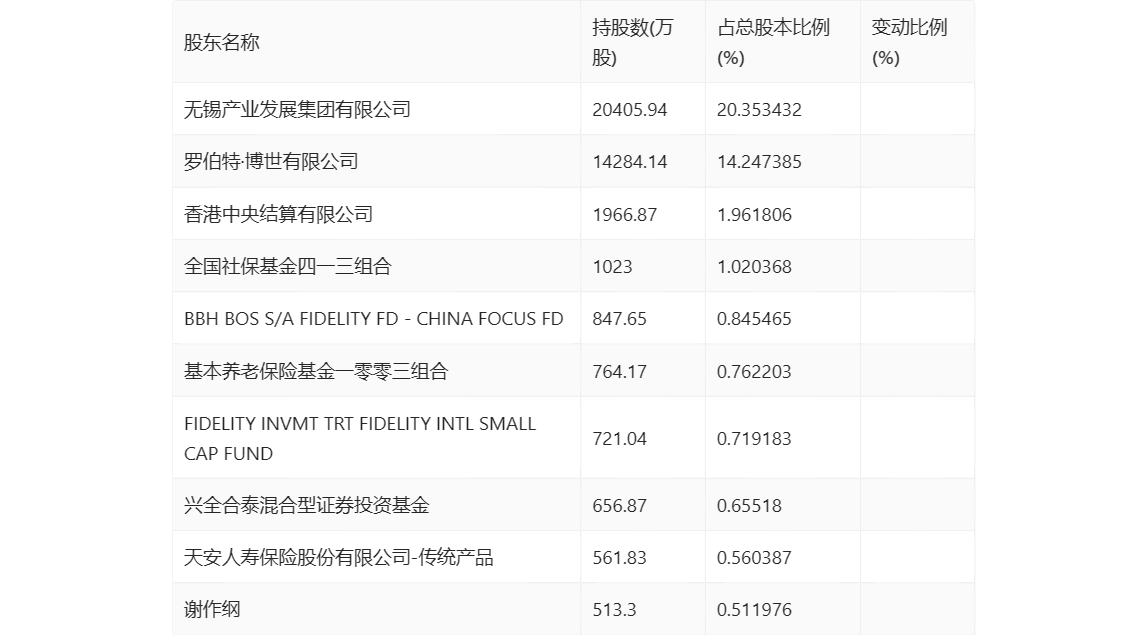Select 罗伯特·博世有限公司 shareholder name
Screen dimensions: 1148x635
point(271,162)
